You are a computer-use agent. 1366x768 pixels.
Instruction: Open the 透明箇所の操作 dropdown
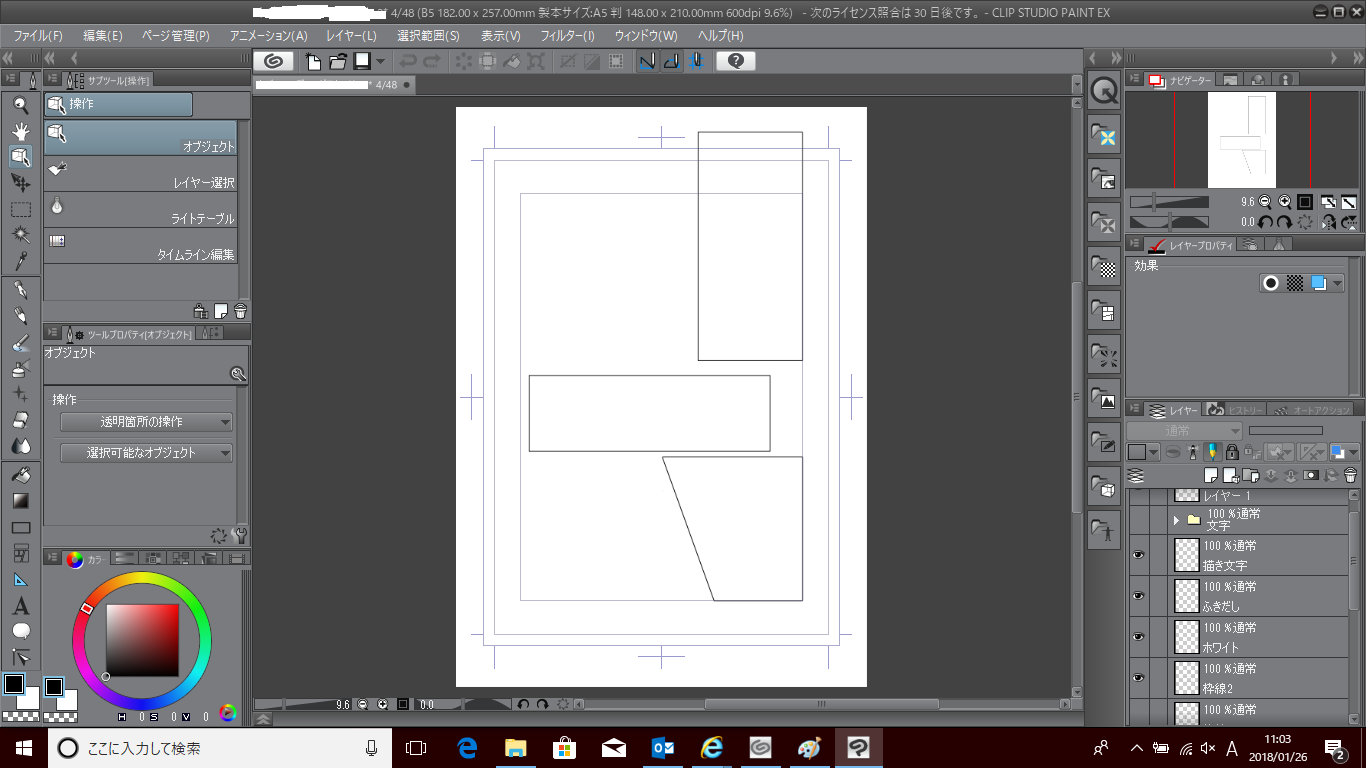146,422
